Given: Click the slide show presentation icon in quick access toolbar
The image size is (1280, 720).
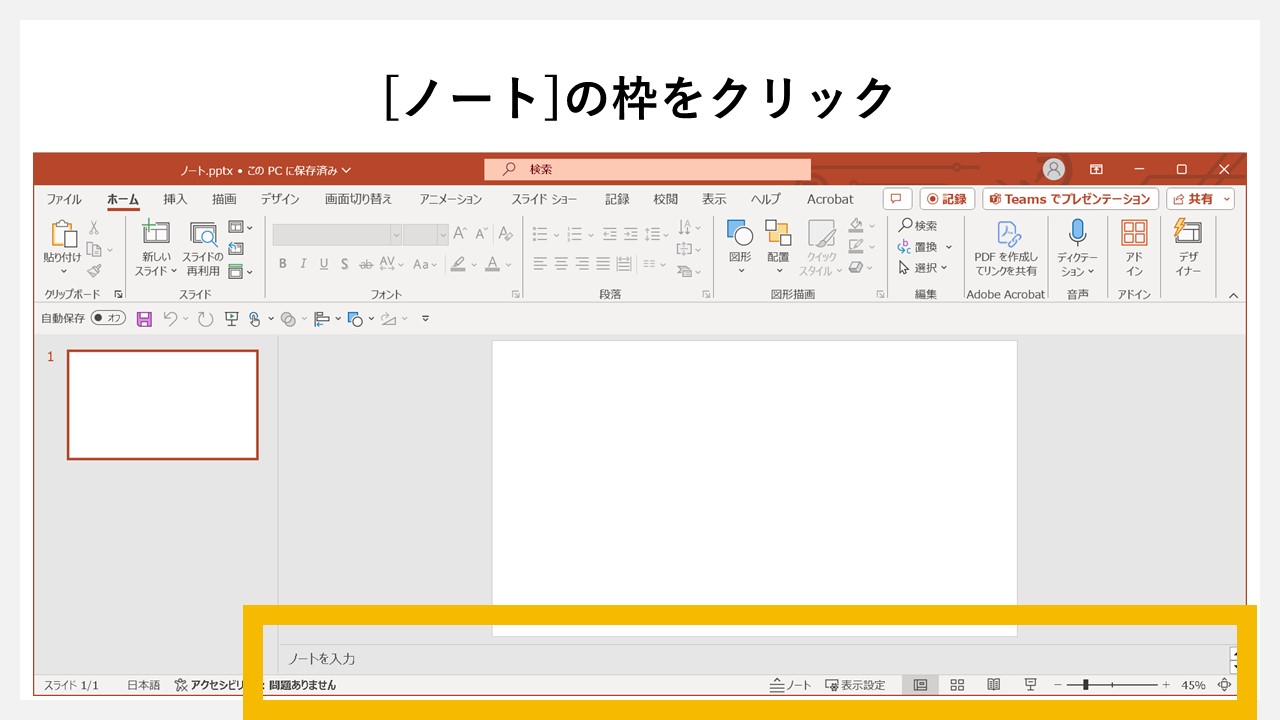Looking at the screenshot, I should coord(230,318).
